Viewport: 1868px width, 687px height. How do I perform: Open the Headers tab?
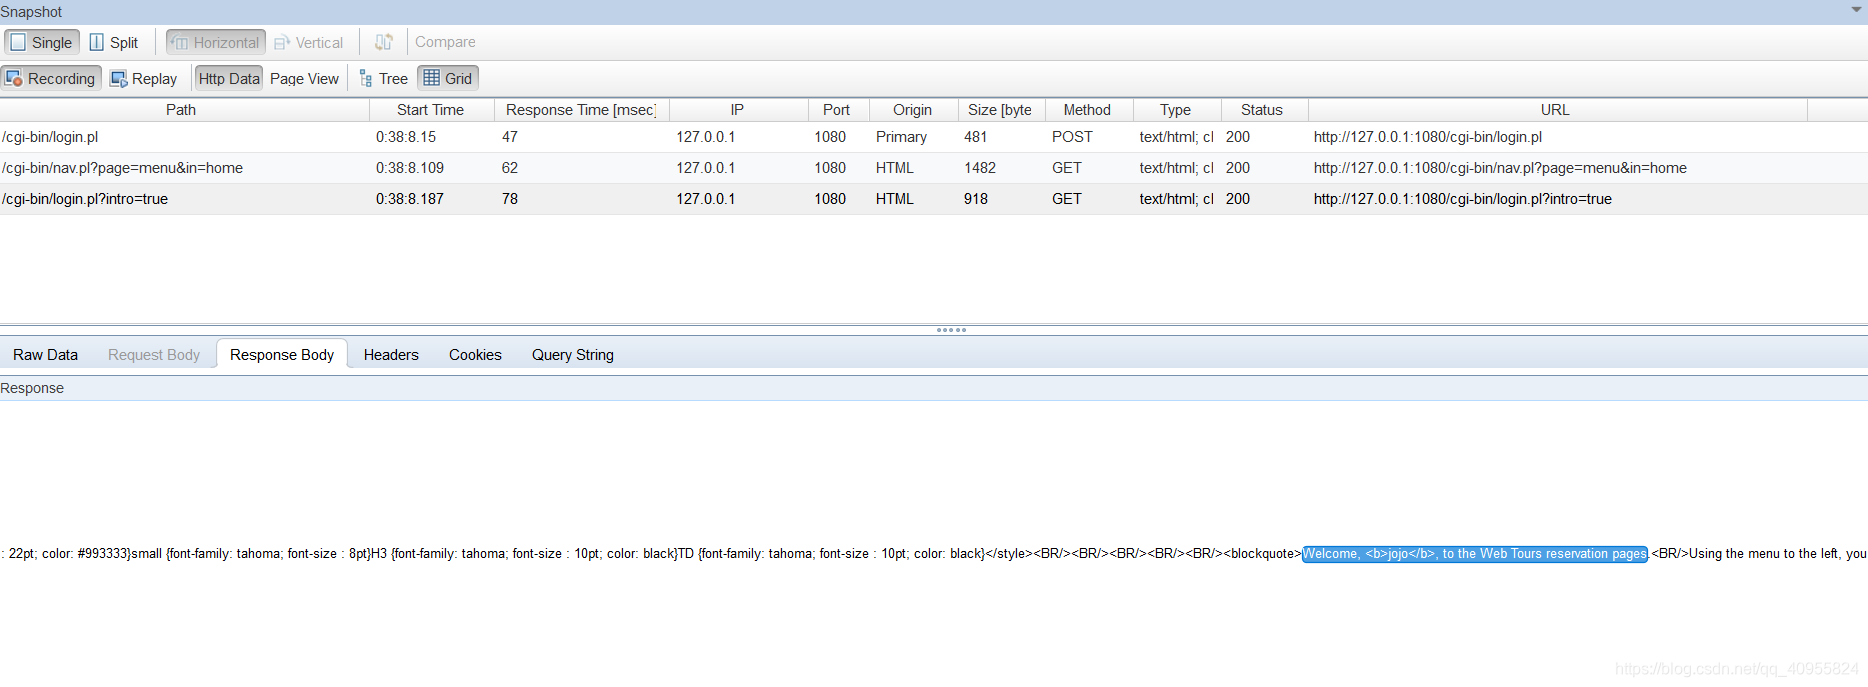click(x=391, y=354)
